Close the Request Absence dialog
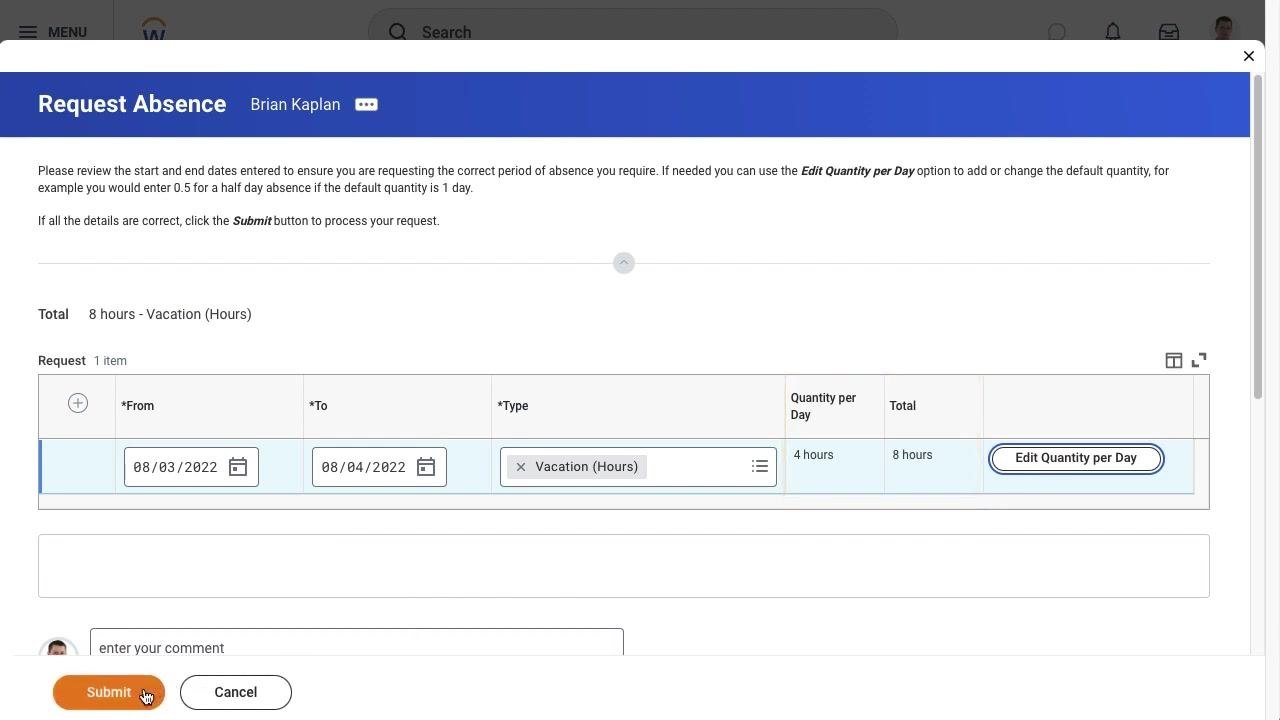 point(1249,56)
